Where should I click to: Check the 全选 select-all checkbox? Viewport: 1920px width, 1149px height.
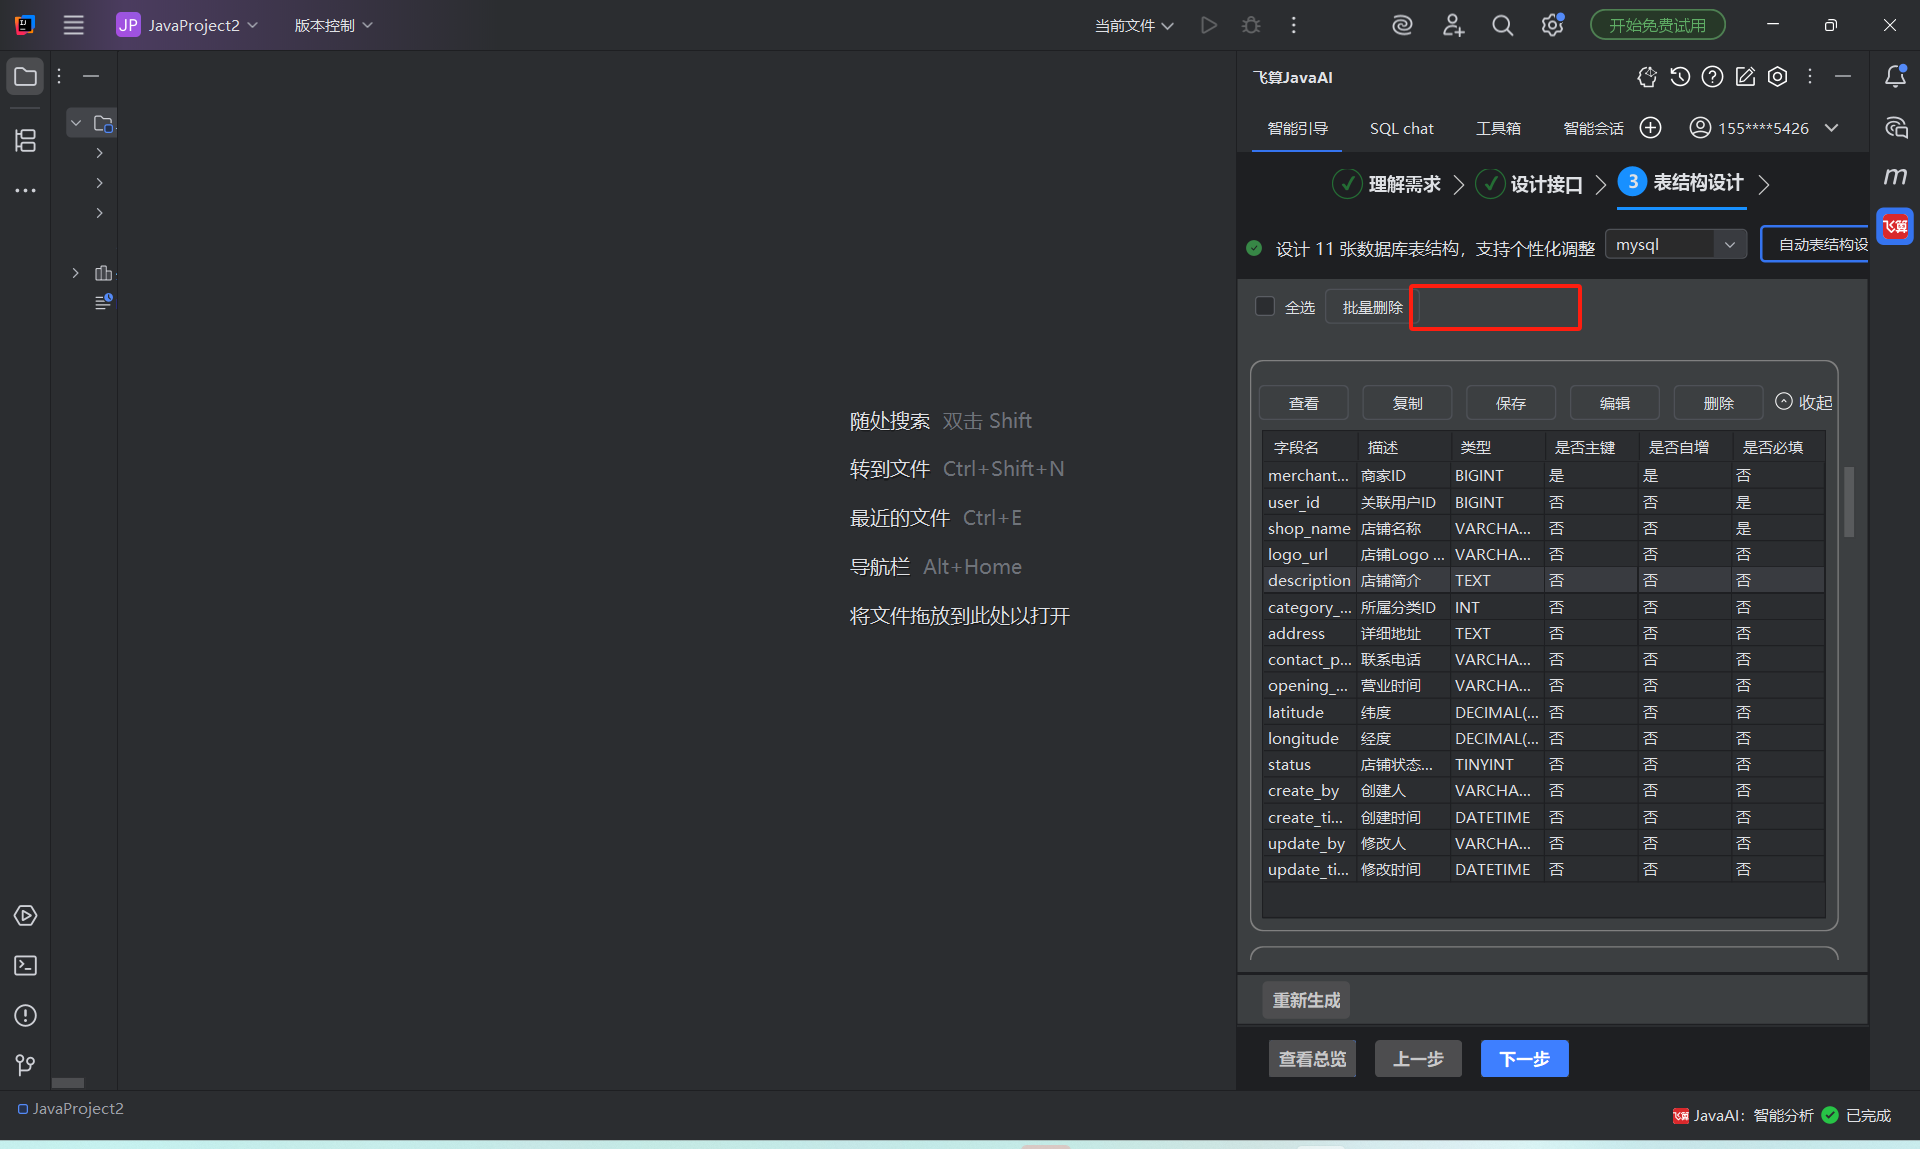point(1265,307)
